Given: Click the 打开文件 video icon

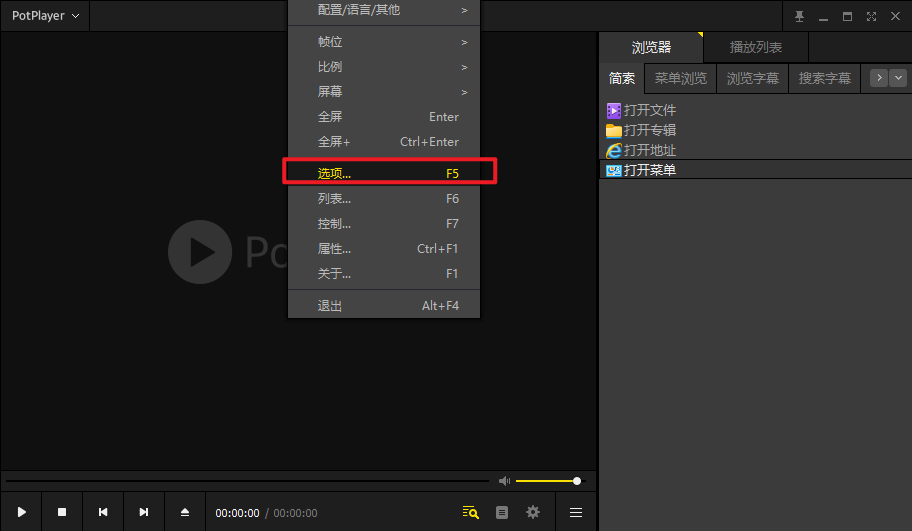Looking at the screenshot, I should click(x=614, y=111).
